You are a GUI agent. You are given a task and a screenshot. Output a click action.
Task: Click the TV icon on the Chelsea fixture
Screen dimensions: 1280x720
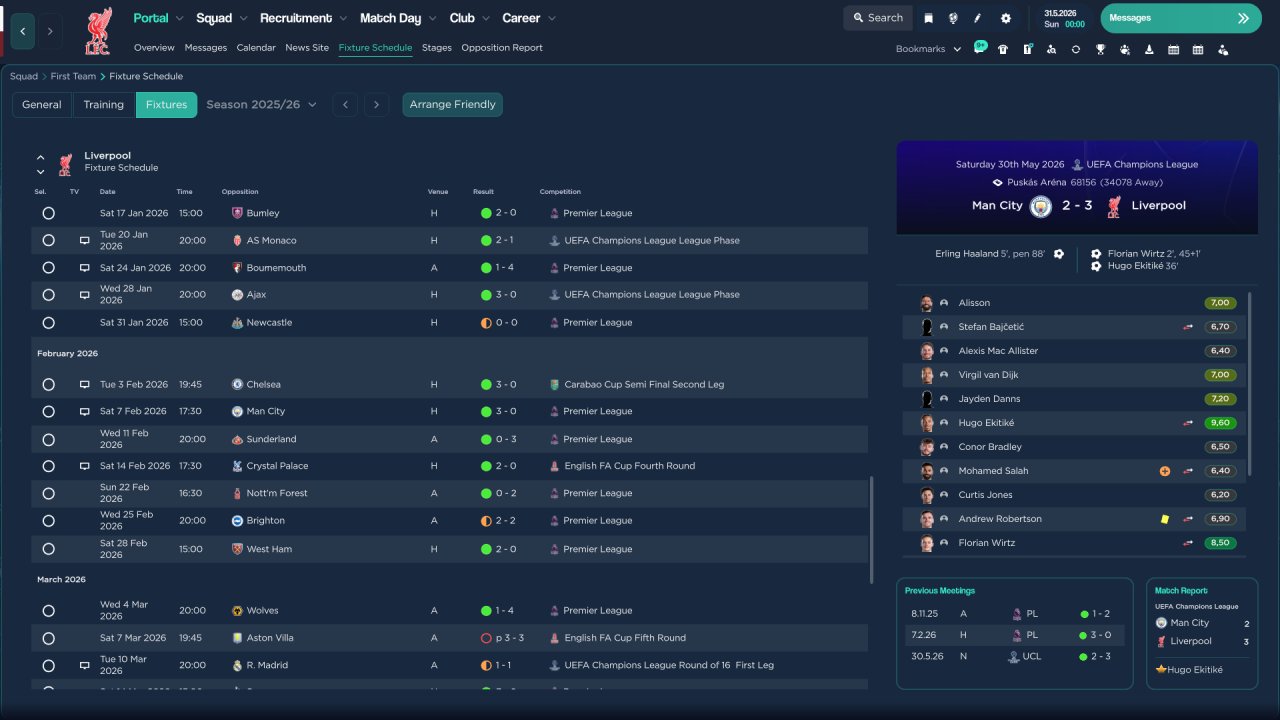point(85,385)
